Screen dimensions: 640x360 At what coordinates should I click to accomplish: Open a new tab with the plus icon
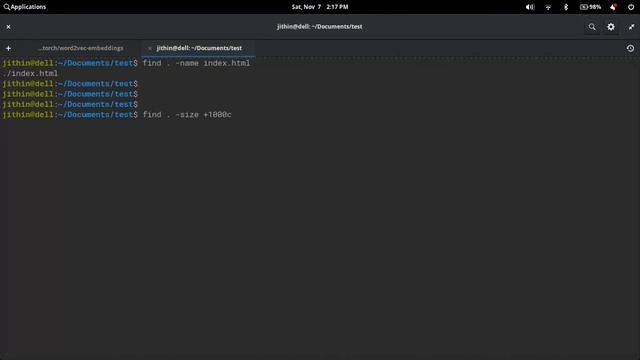tap(8, 48)
